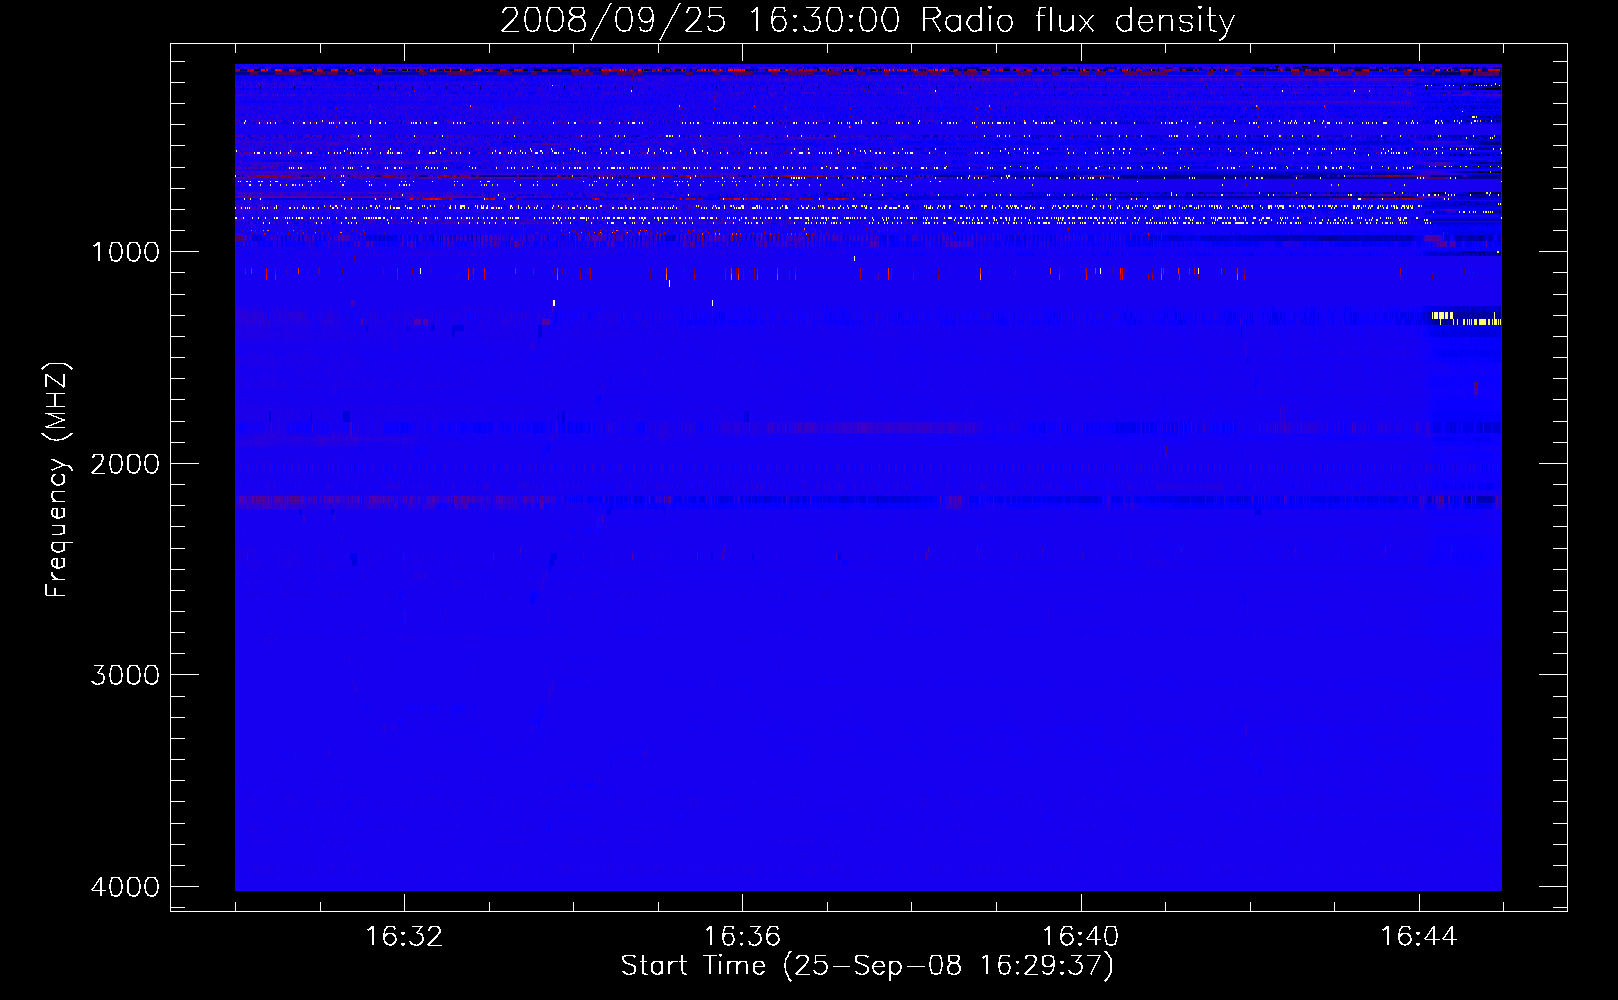Click the bright yellow burst near 1300 MHz
The image size is (1618, 1000).
pos(1466,319)
